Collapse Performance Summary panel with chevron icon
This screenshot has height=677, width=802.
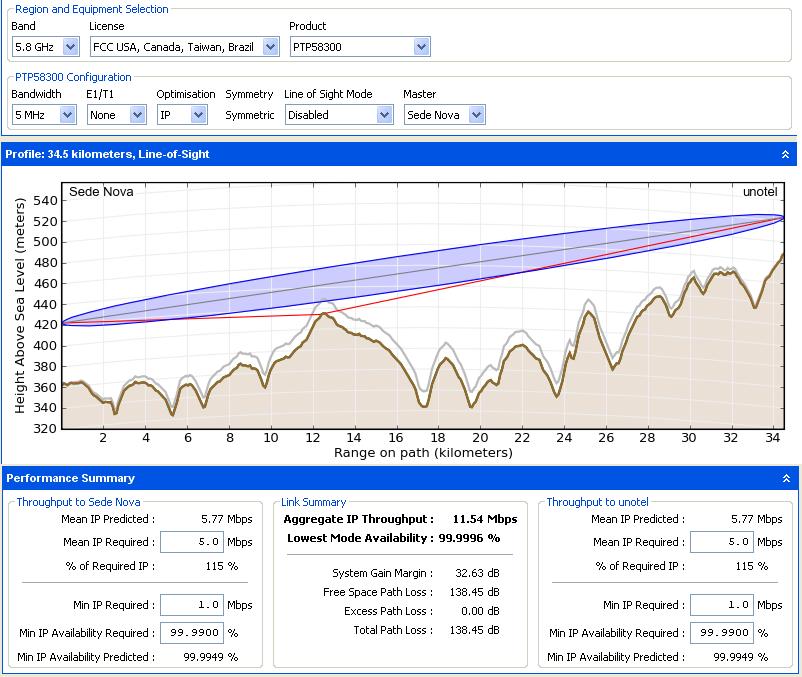point(785,478)
